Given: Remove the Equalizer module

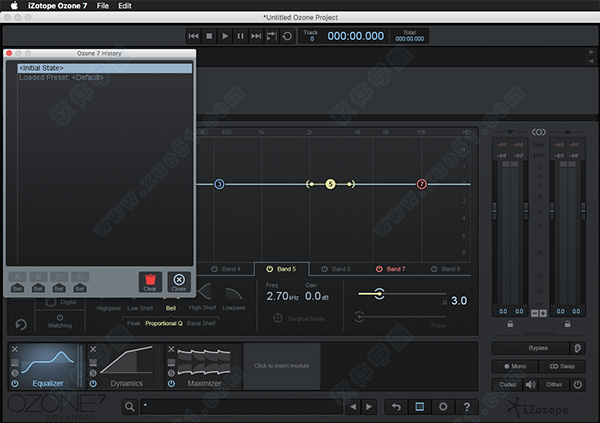Looking at the screenshot, I should click(x=15, y=349).
